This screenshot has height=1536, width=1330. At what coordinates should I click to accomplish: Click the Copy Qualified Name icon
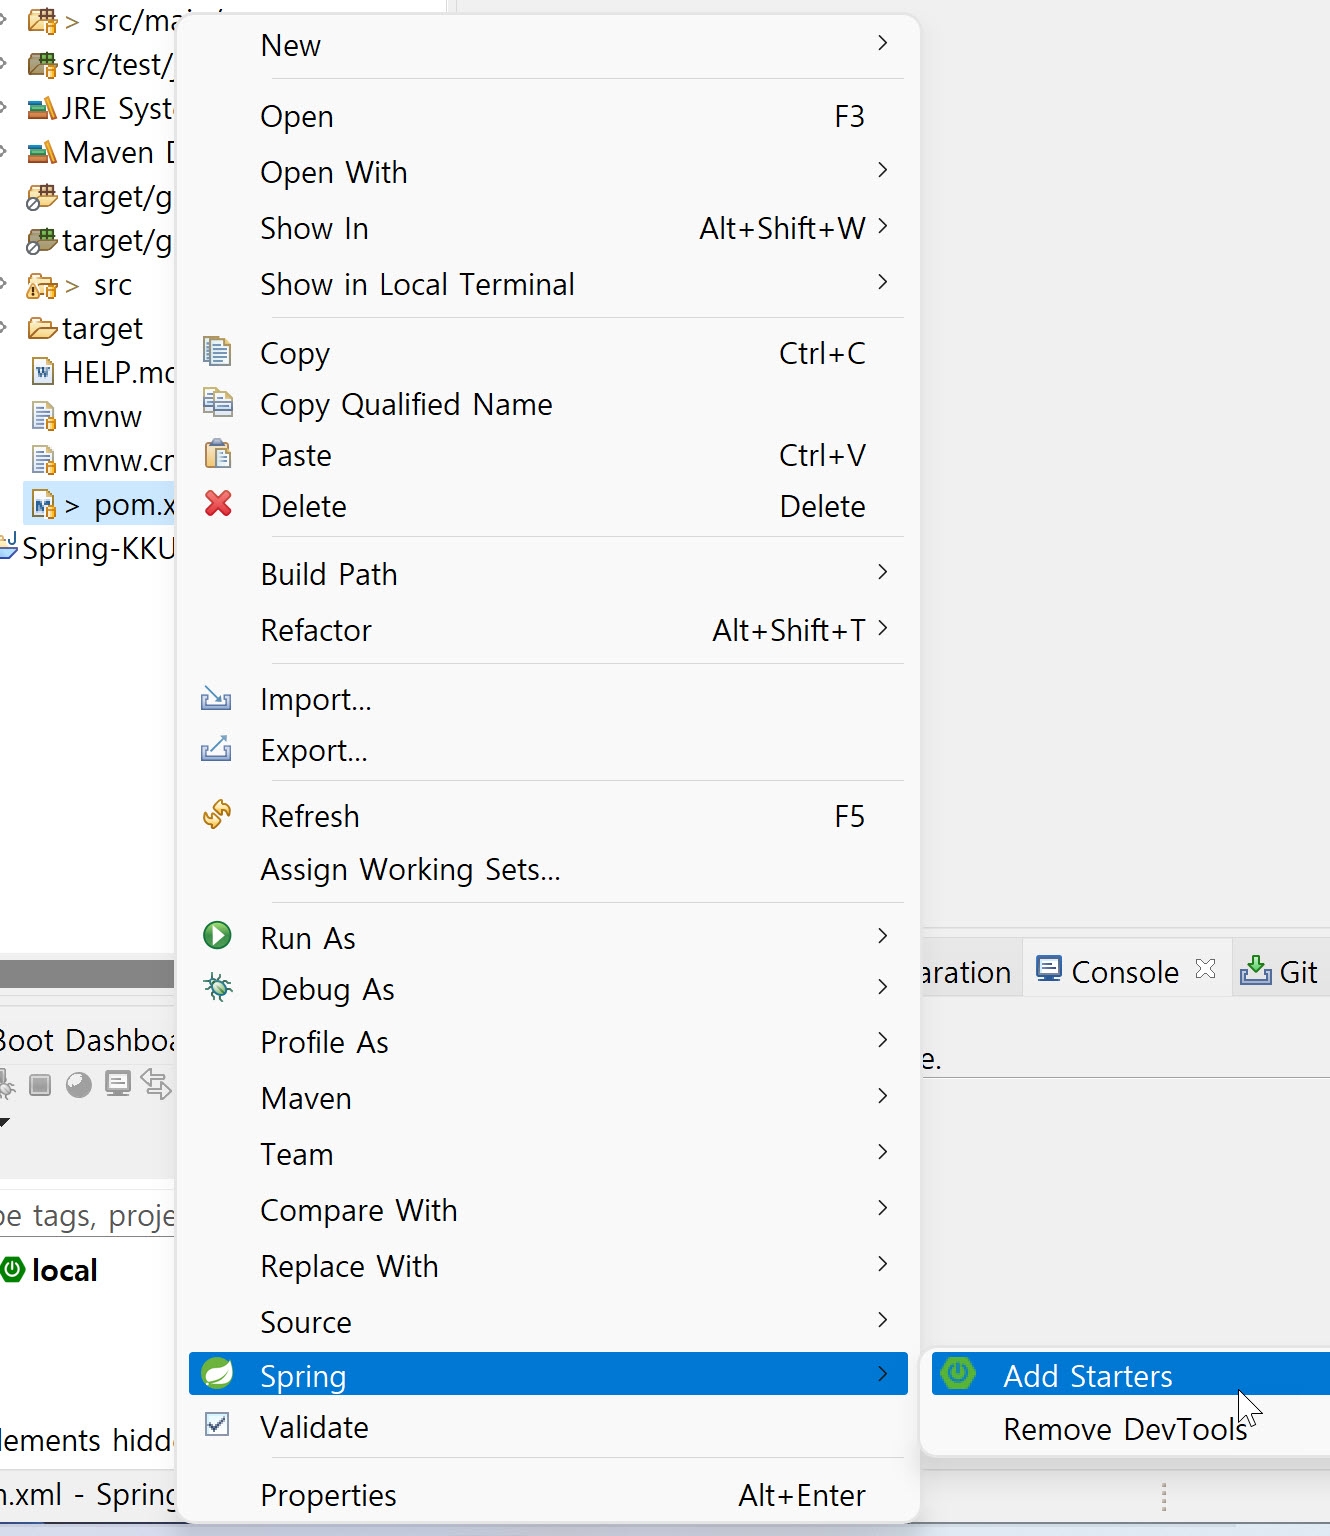tap(217, 403)
